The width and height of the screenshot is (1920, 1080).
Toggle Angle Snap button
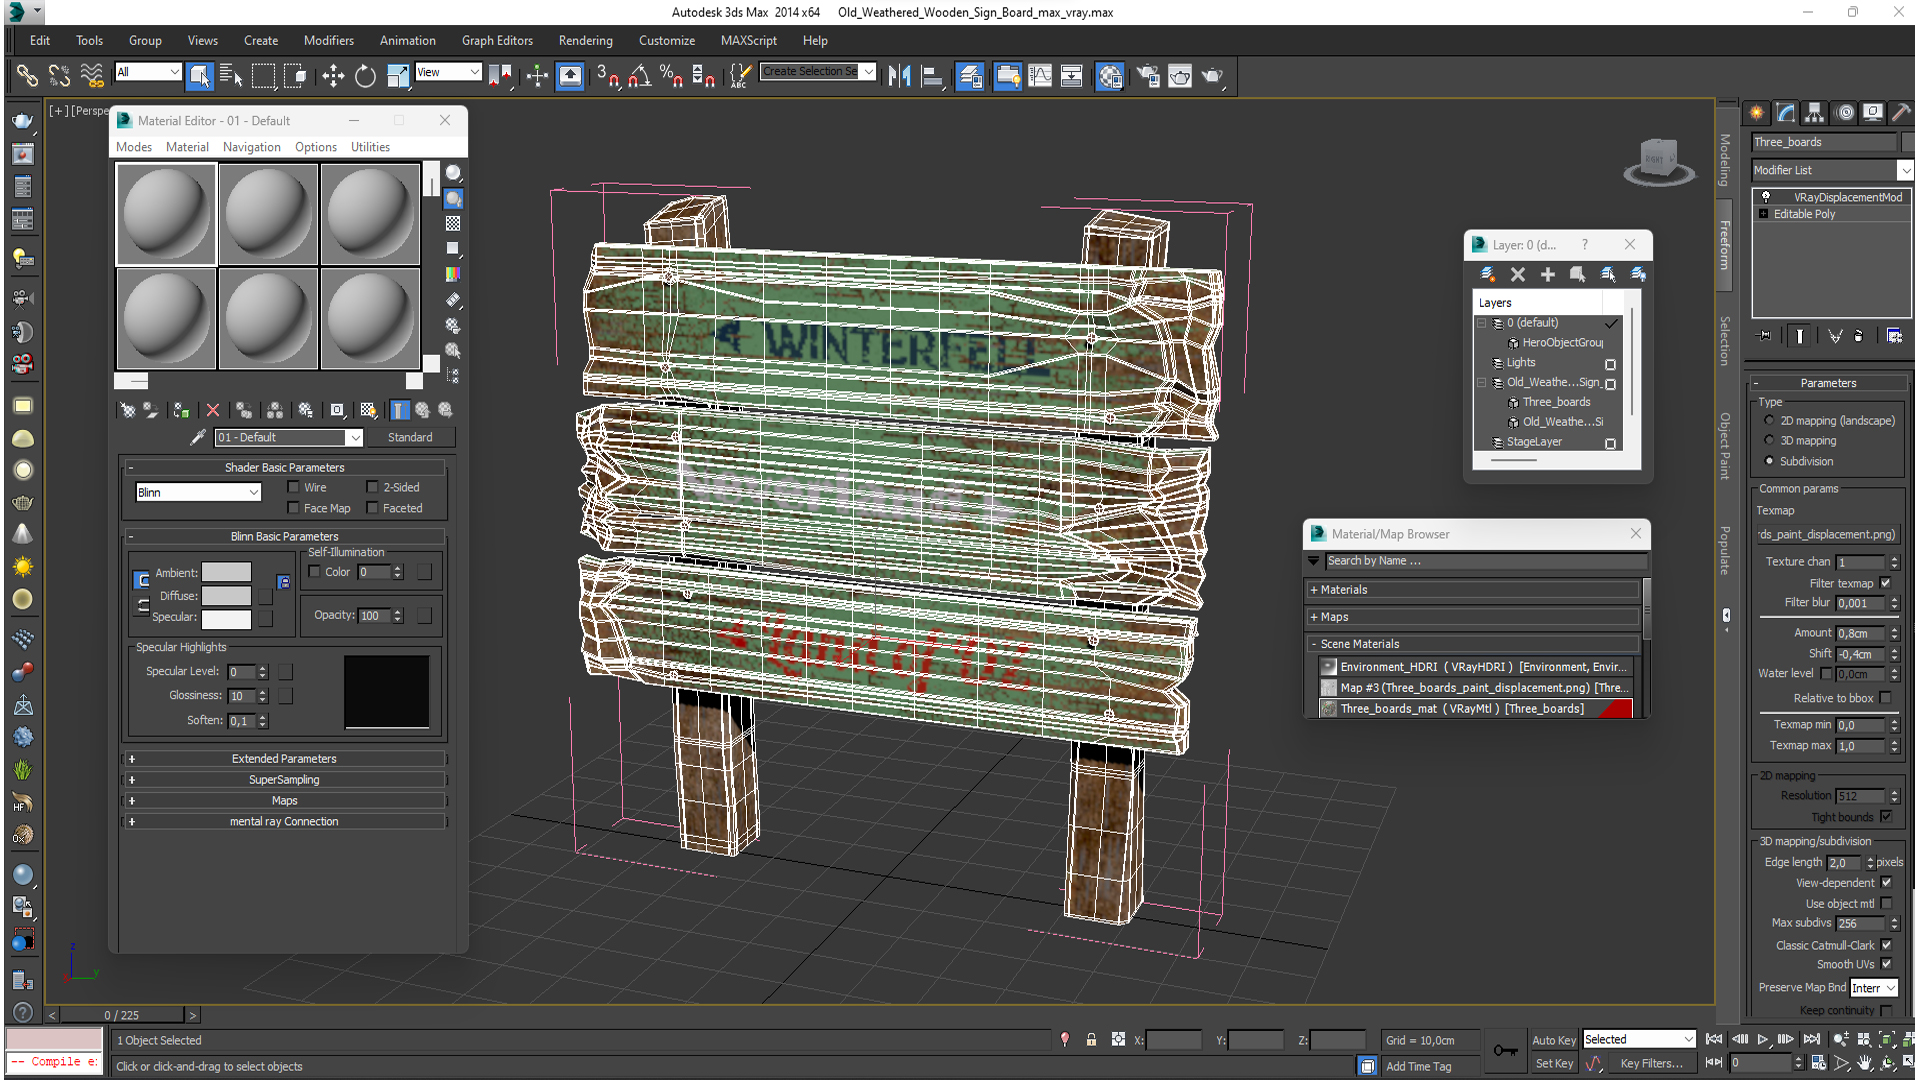point(639,76)
